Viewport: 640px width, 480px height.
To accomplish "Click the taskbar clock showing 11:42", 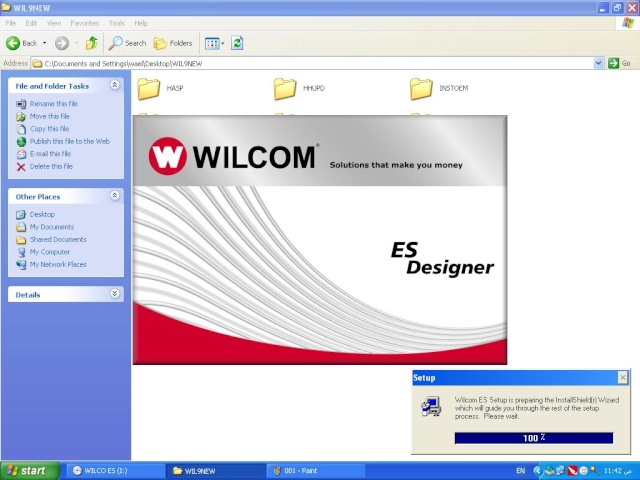I will (x=618, y=471).
